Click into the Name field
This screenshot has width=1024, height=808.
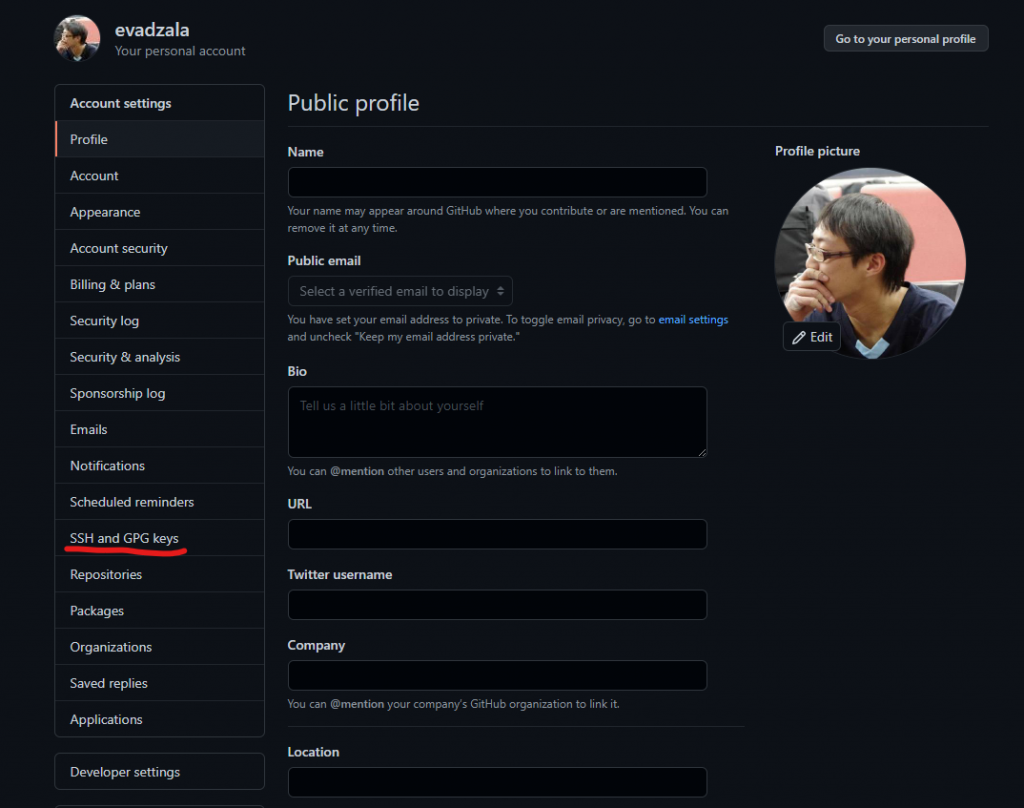point(497,182)
